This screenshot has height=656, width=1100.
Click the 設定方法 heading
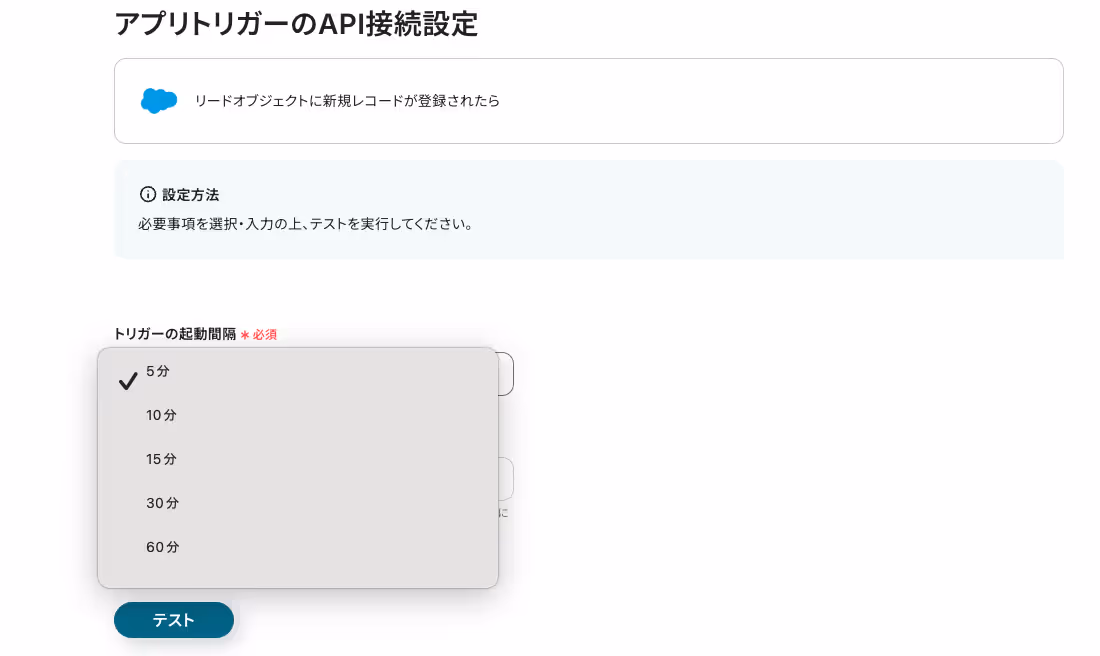coord(190,194)
